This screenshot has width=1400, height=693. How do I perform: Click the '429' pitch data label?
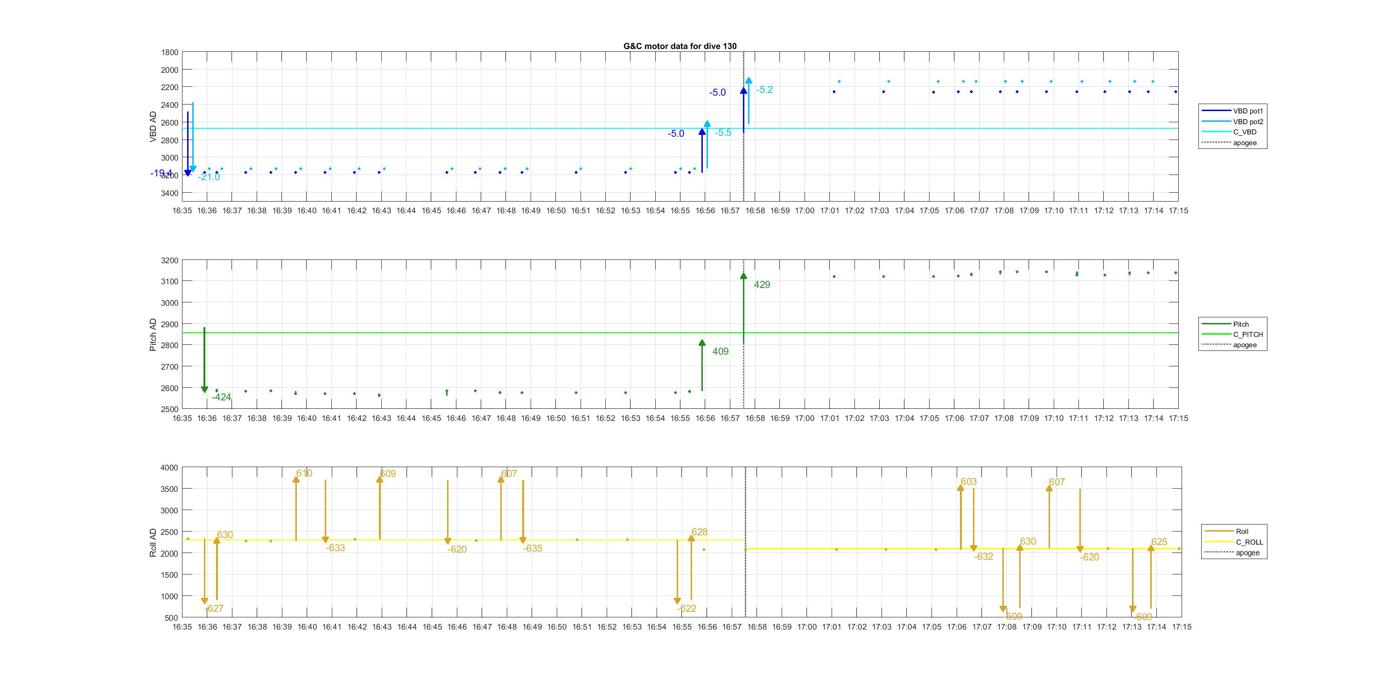click(x=762, y=285)
